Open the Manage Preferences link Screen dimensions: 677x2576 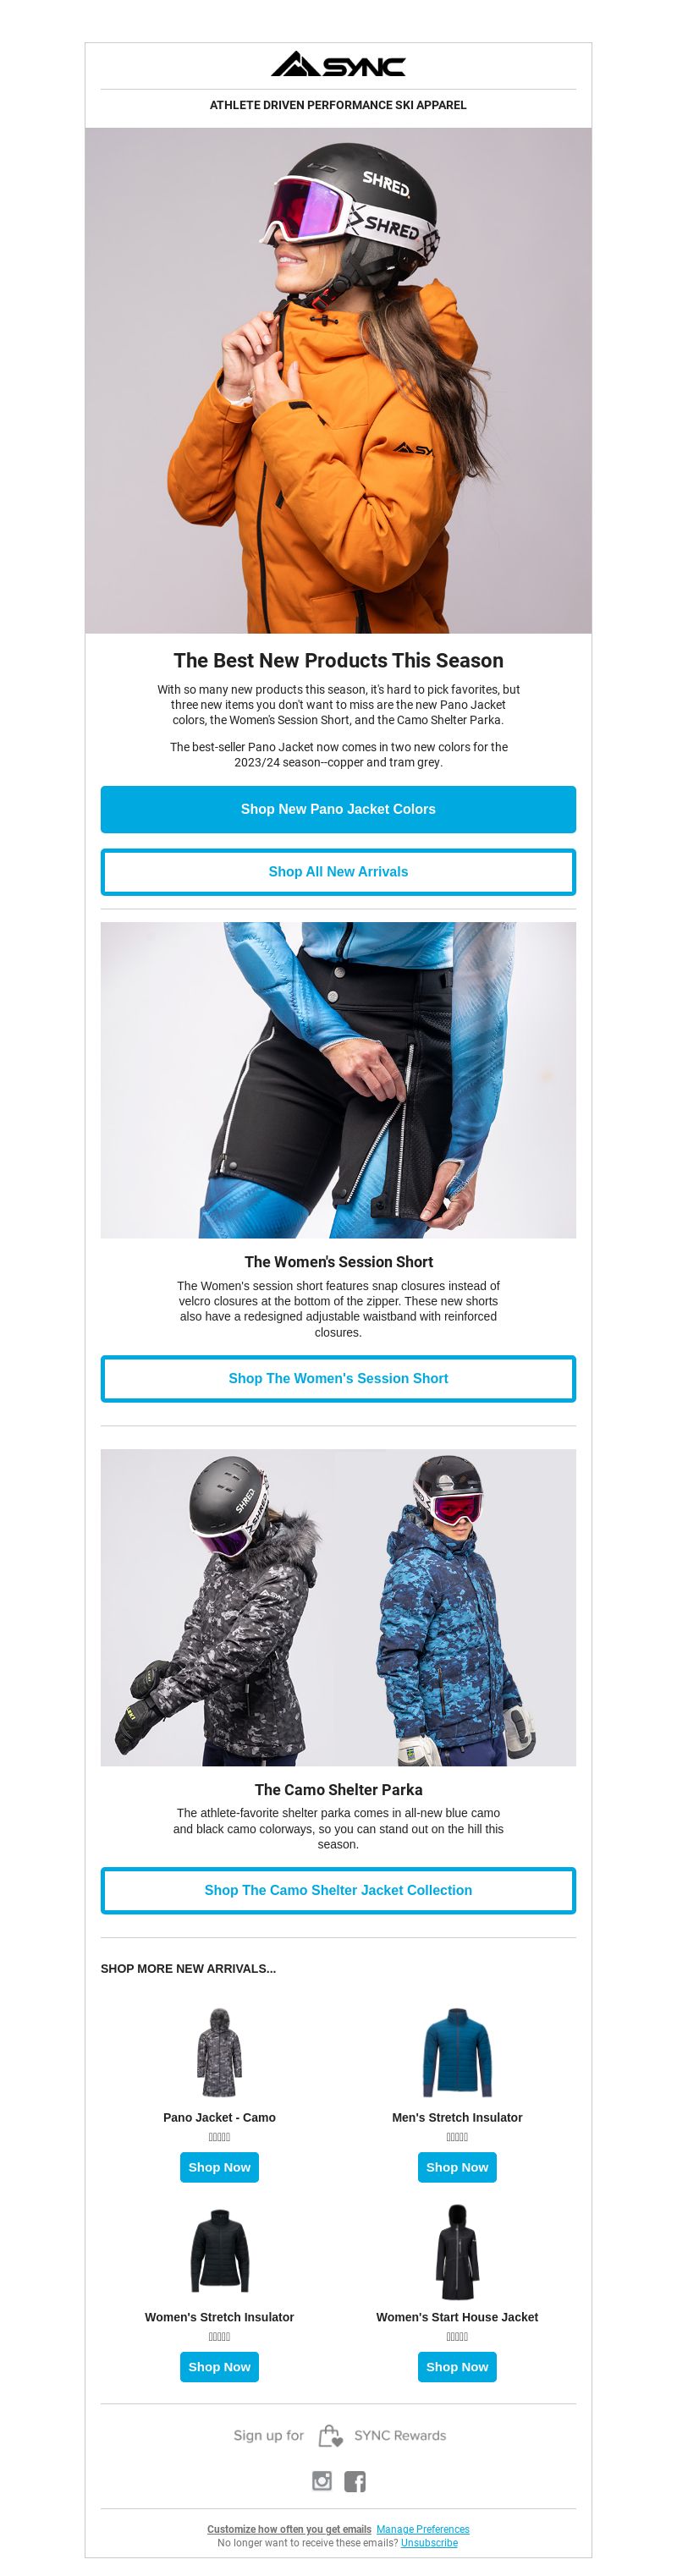click(423, 2529)
